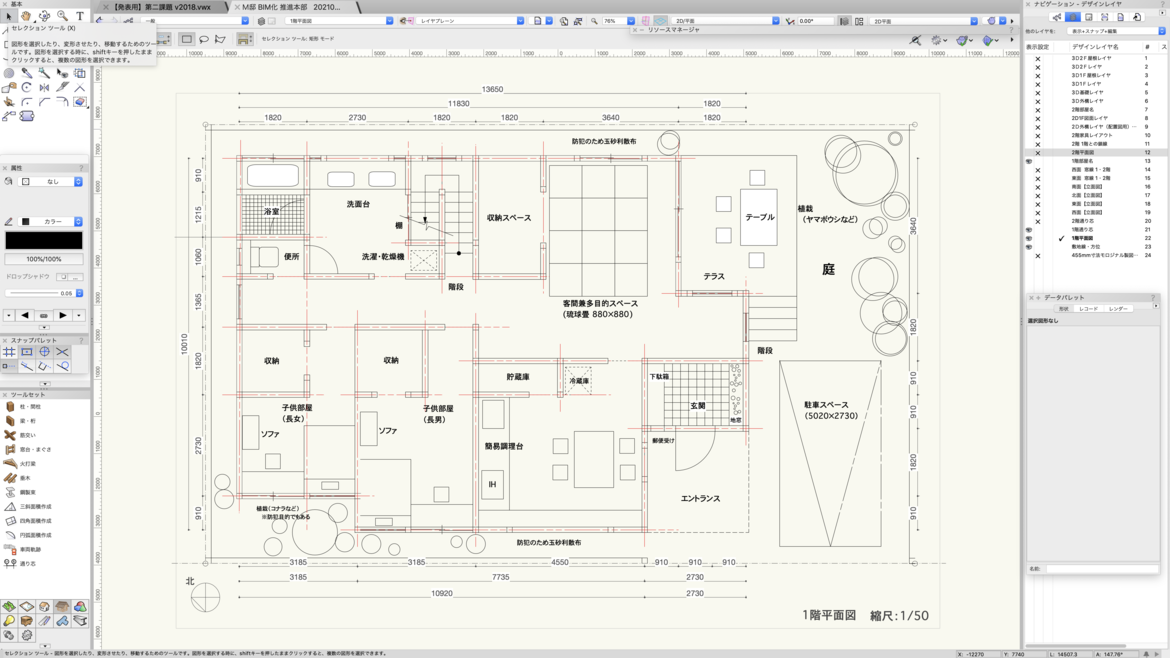Viewport: 1170px width, 658px height.
Task: Enable snap to grid in the snap palette
Action: coord(8,352)
